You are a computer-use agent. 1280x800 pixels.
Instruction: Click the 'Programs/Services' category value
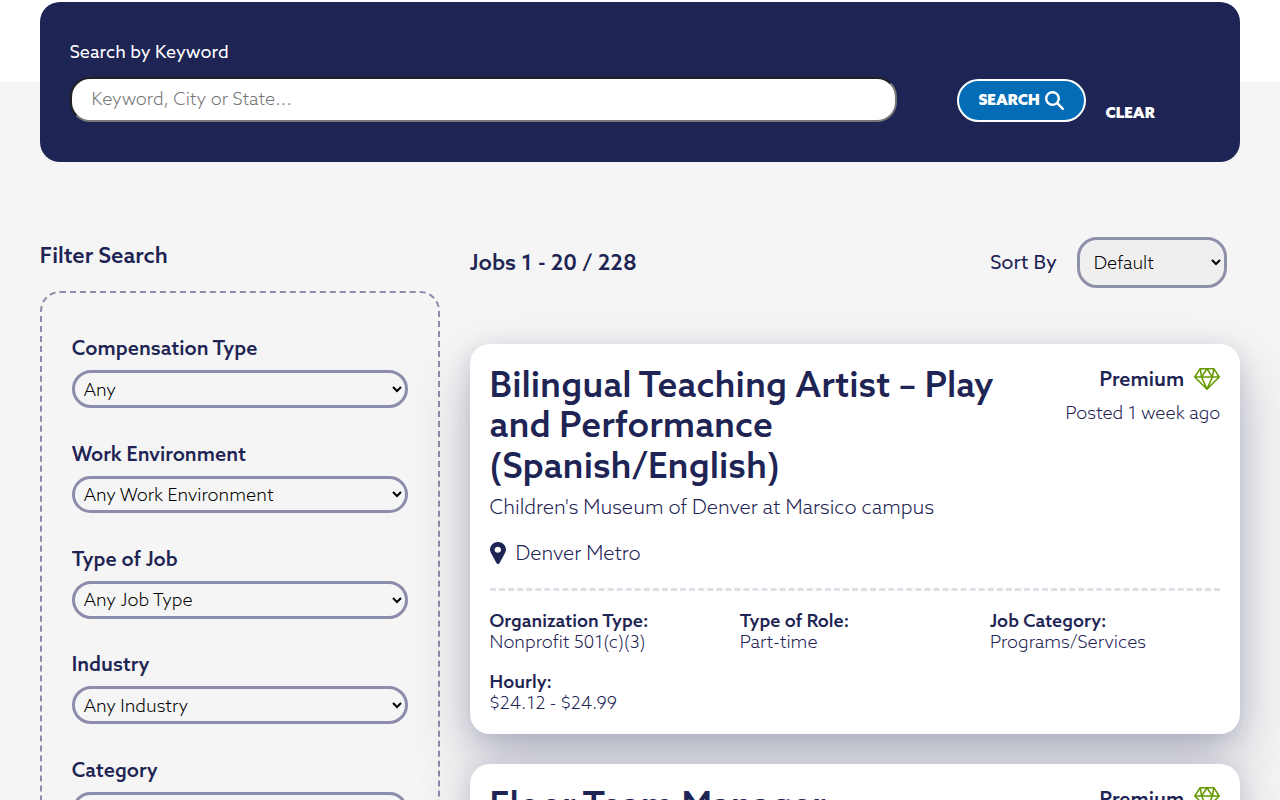tap(1068, 642)
